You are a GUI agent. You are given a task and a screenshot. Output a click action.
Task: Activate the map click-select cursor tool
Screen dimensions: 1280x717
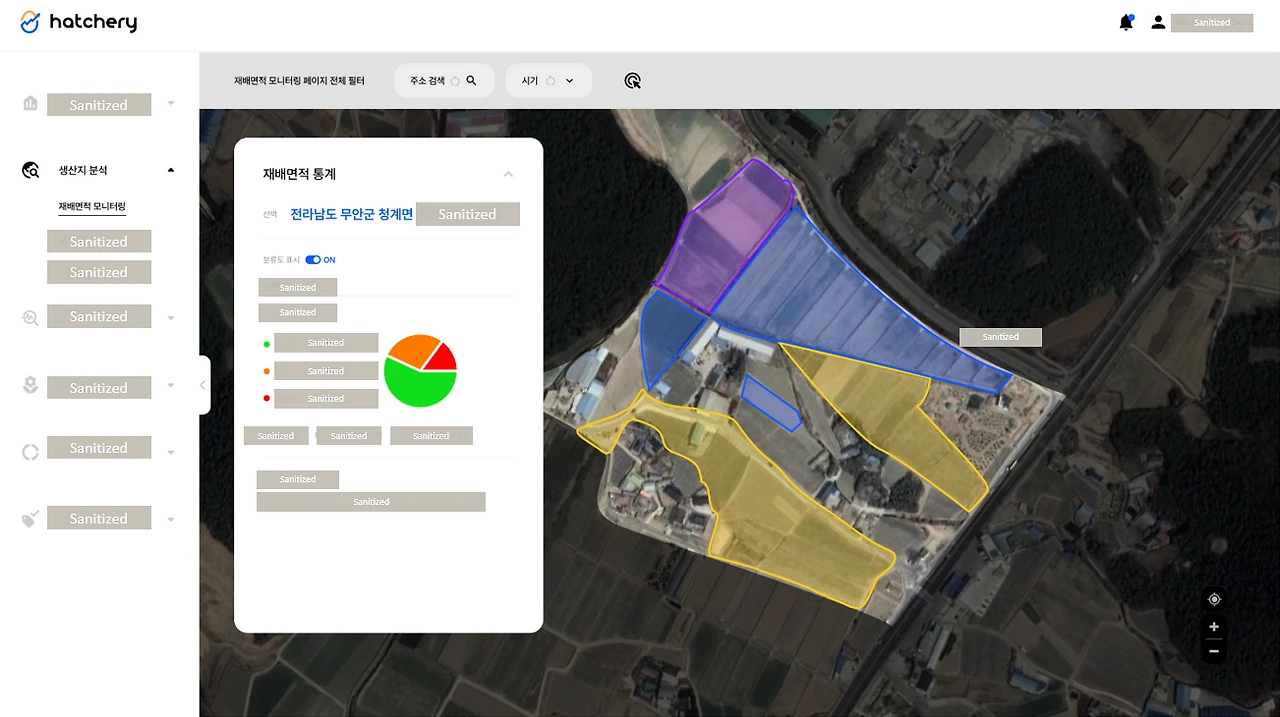[x=632, y=81]
